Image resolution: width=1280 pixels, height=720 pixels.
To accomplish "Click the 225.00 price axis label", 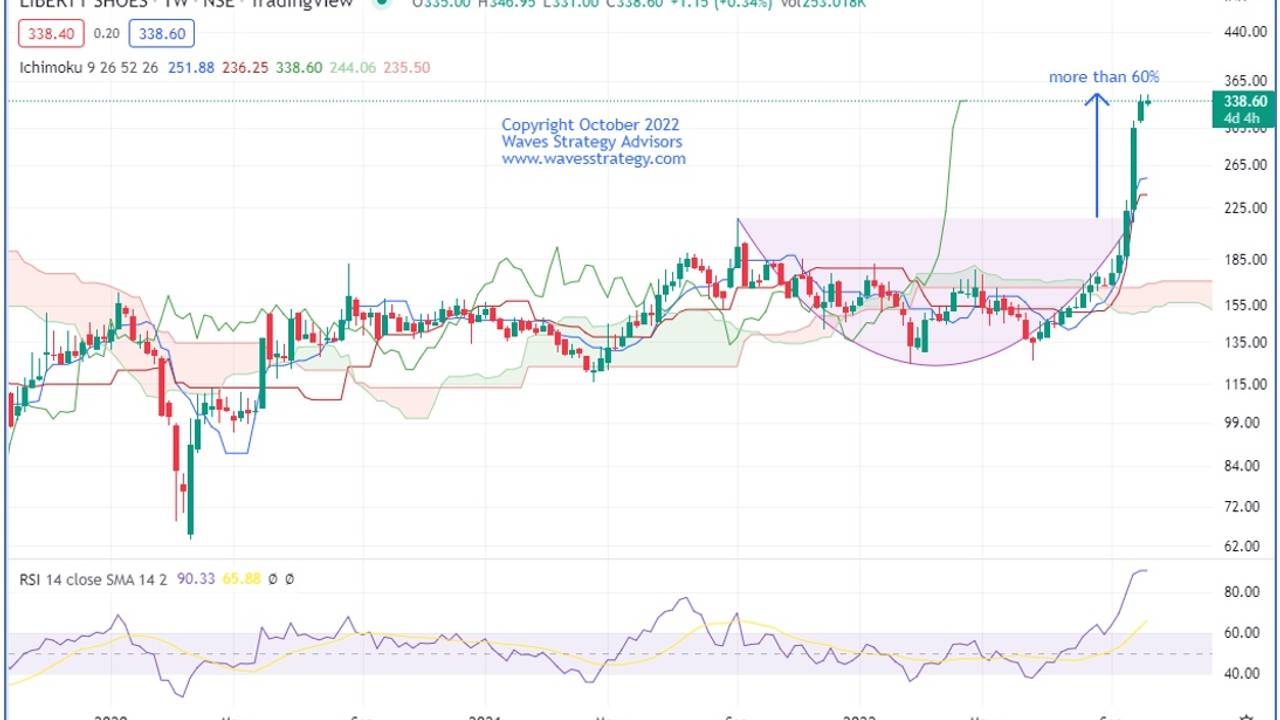I will click(1246, 208).
